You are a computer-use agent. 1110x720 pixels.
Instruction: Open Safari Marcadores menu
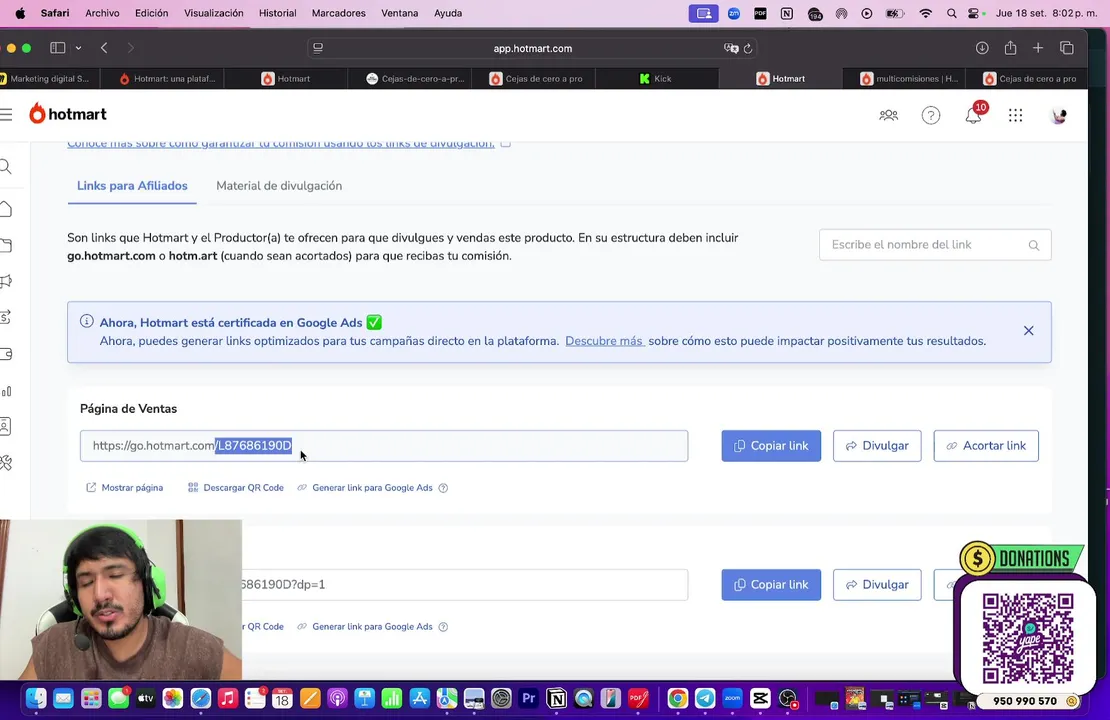point(338,13)
